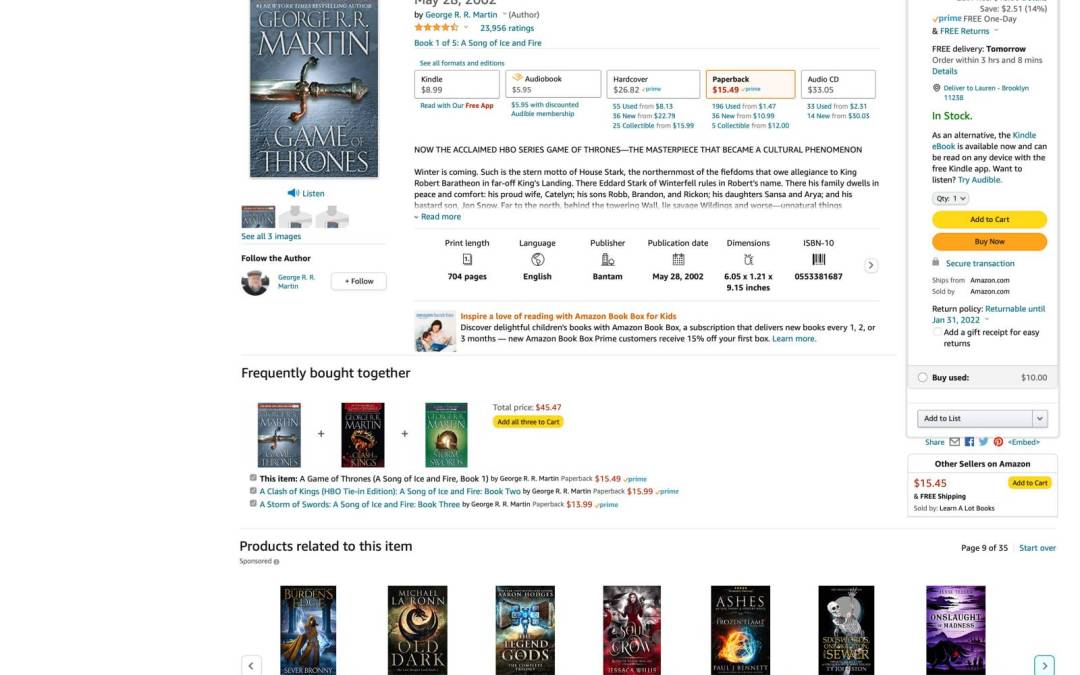The image size is (1080, 675).
Task: Share via the email envelope icon
Action: pos(954,442)
